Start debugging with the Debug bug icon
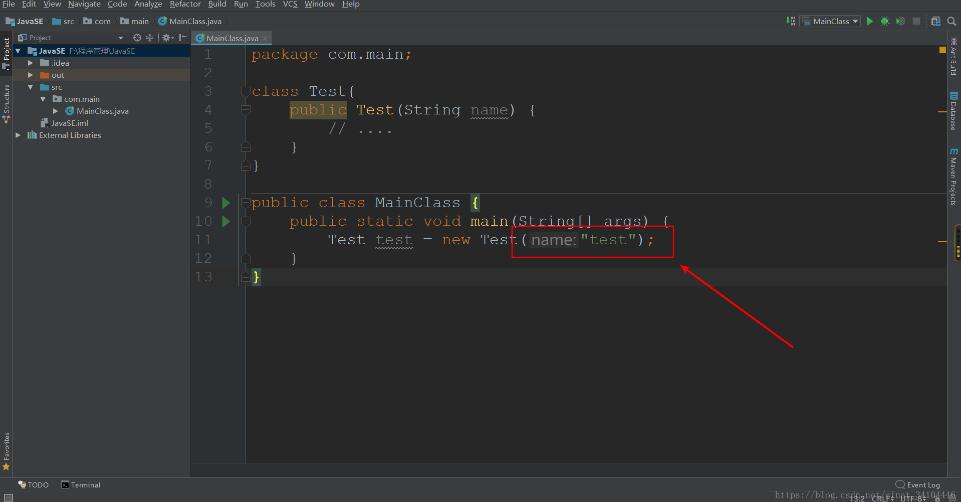This screenshot has height=502, width=963. coord(885,21)
